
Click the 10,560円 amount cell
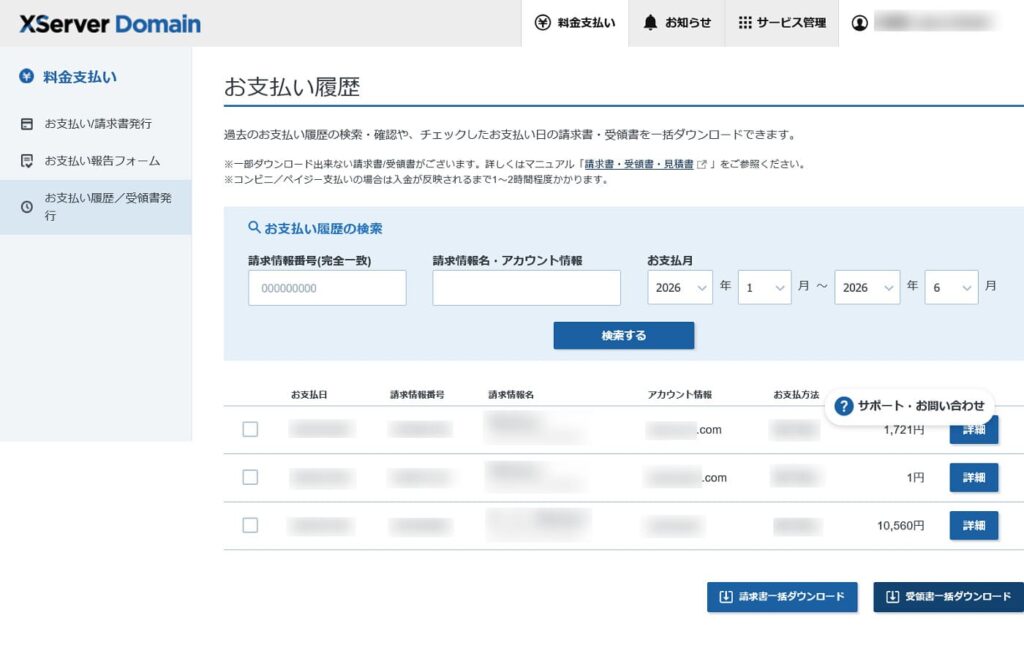point(901,526)
